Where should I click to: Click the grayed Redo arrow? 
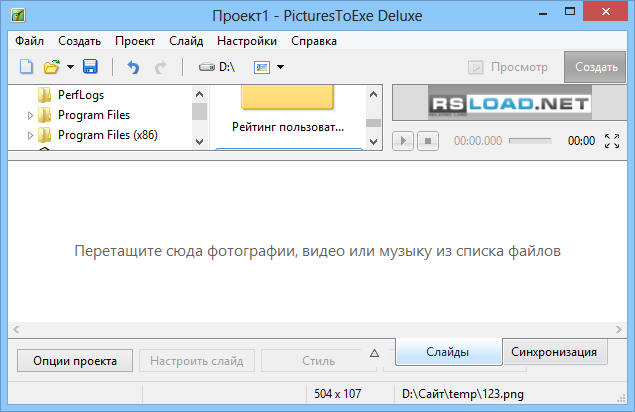pos(161,67)
